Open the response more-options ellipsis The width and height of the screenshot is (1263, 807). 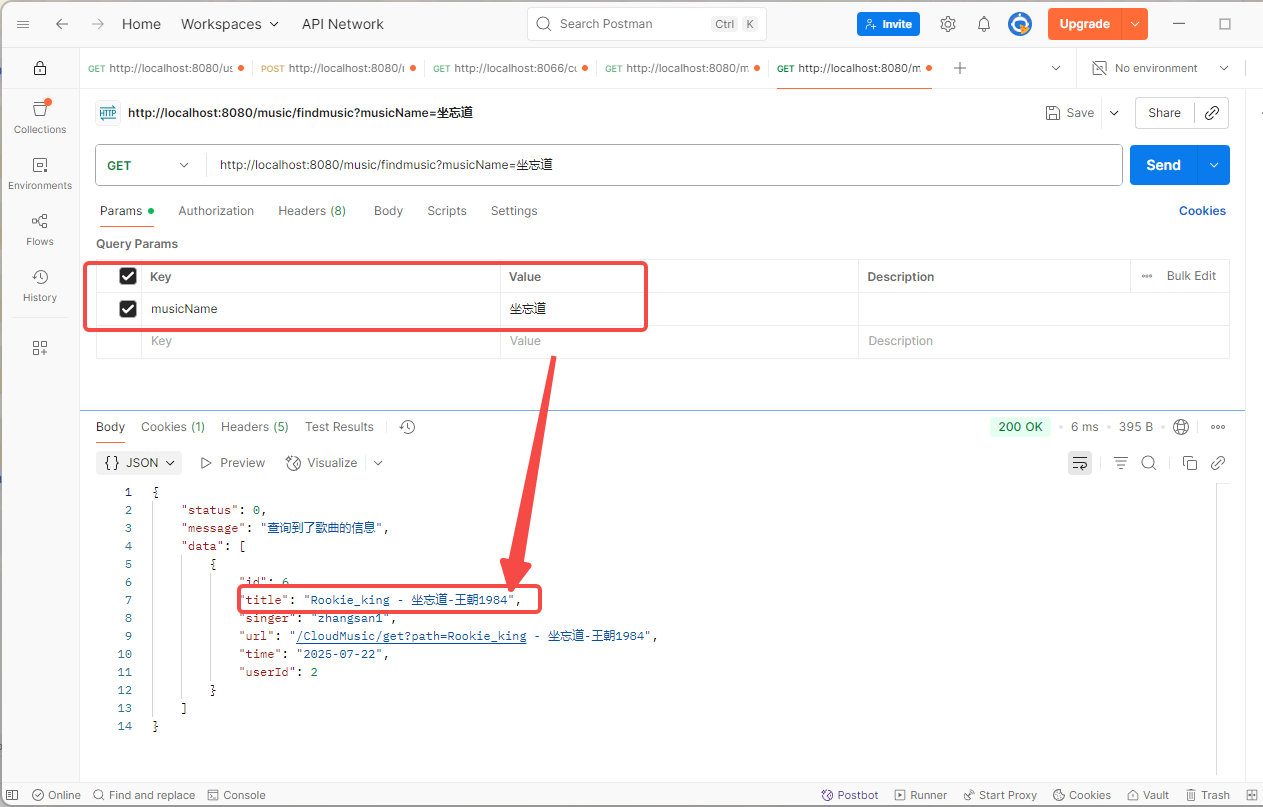pos(1218,427)
